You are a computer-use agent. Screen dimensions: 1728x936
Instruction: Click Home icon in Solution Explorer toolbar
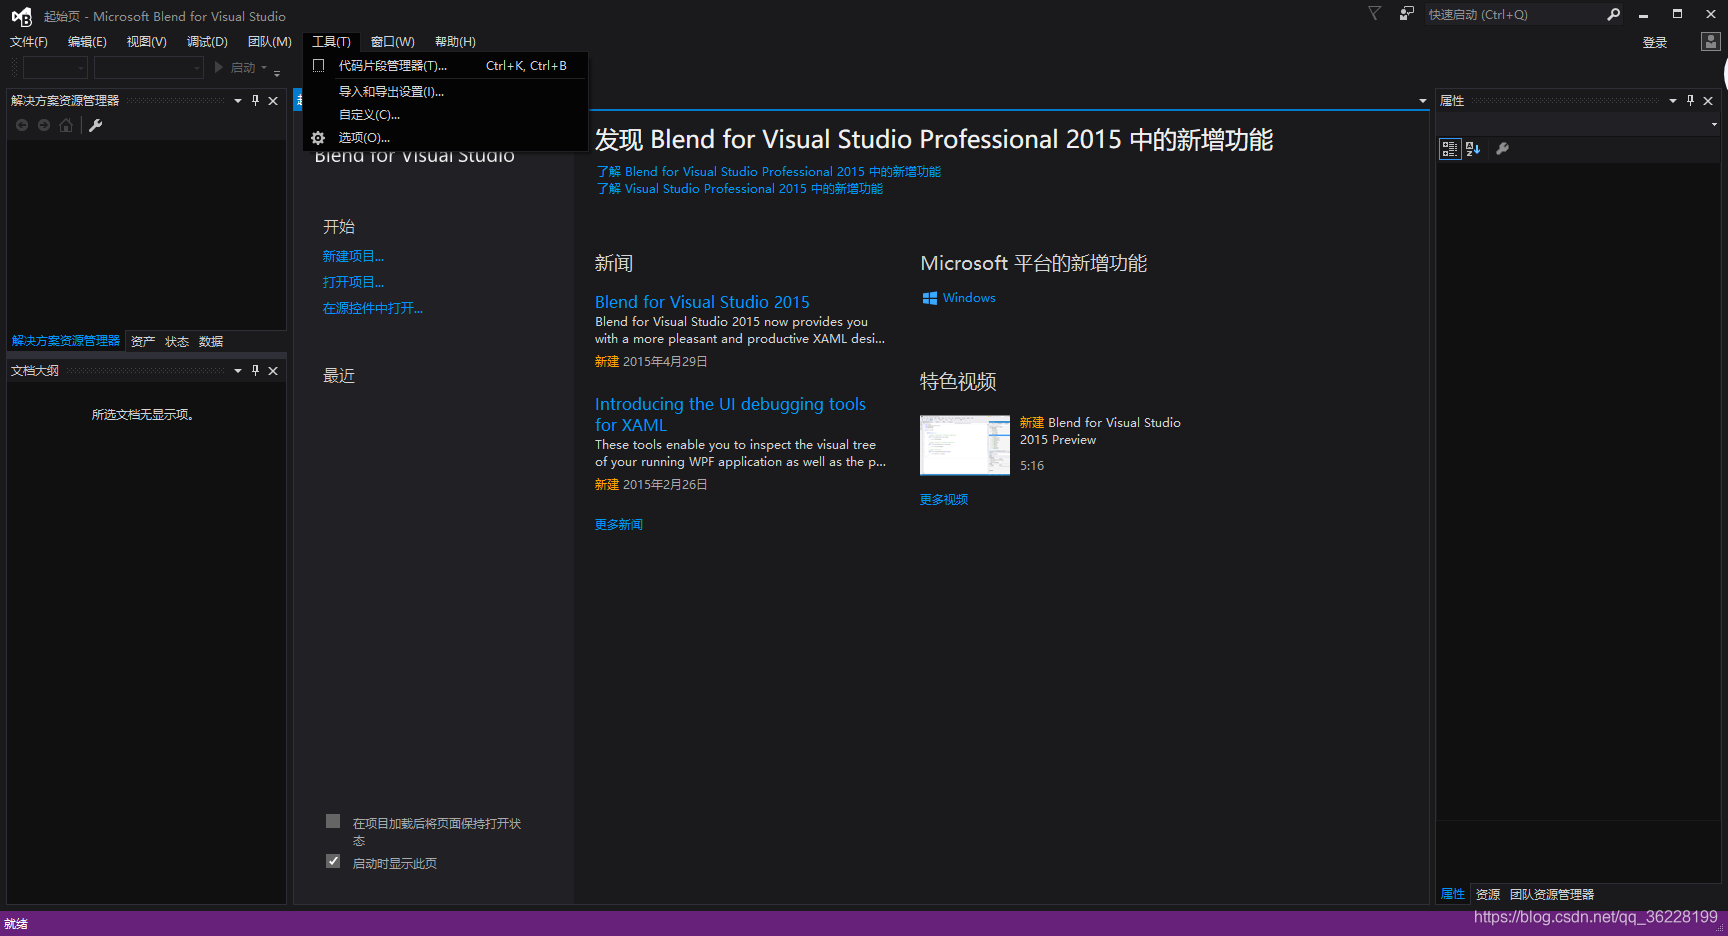click(66, 125)
